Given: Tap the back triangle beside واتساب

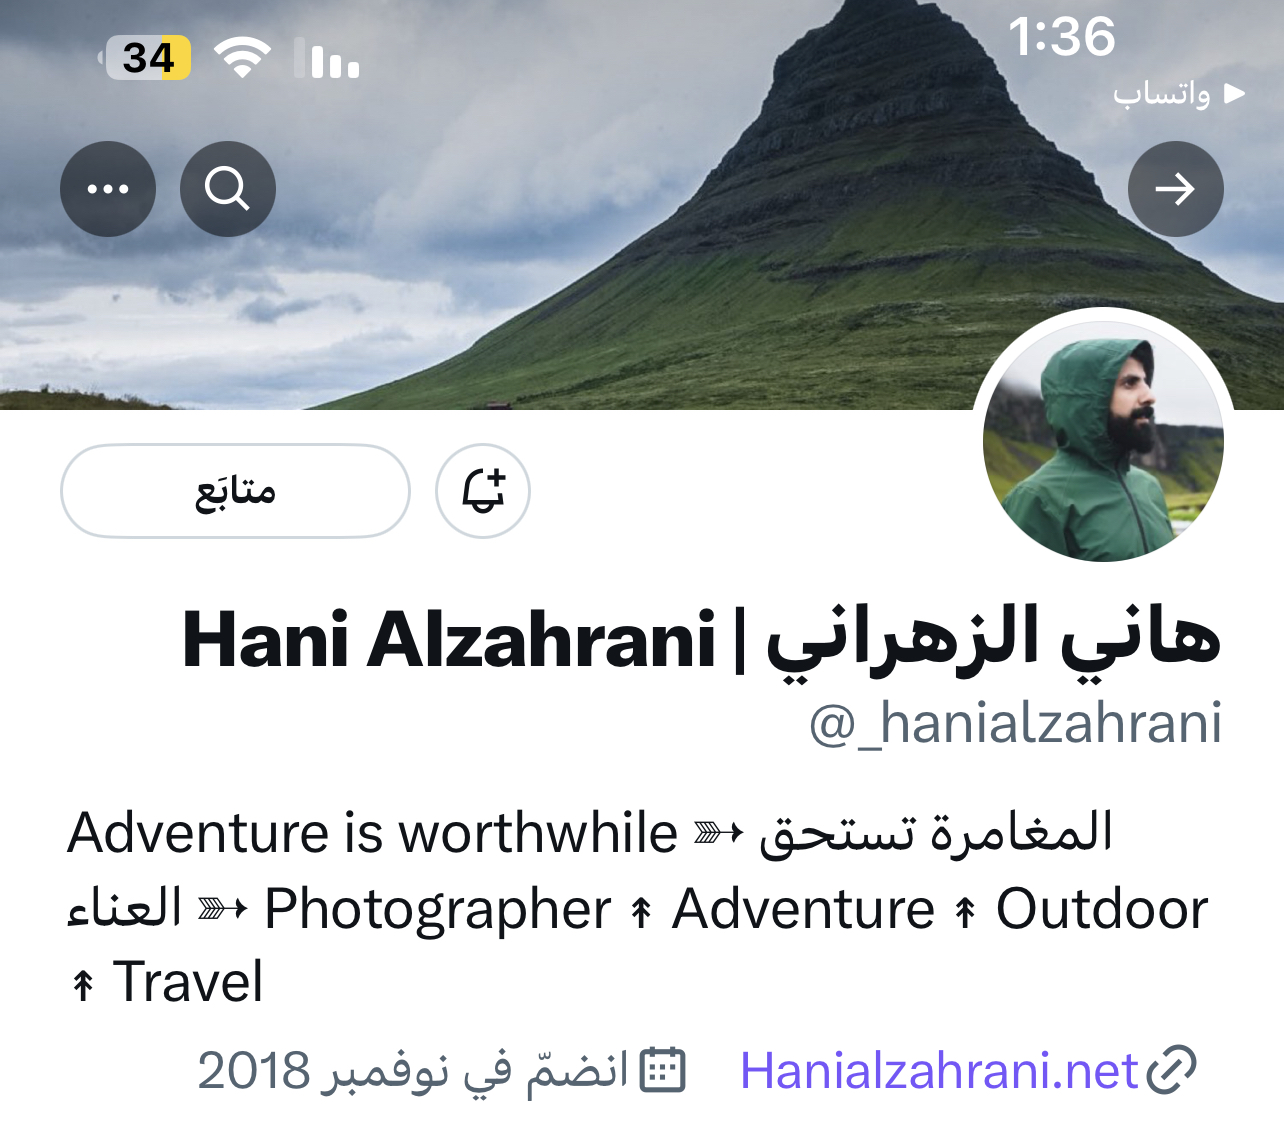Looking at the screenshot, I should click(x=1235, y=94).
